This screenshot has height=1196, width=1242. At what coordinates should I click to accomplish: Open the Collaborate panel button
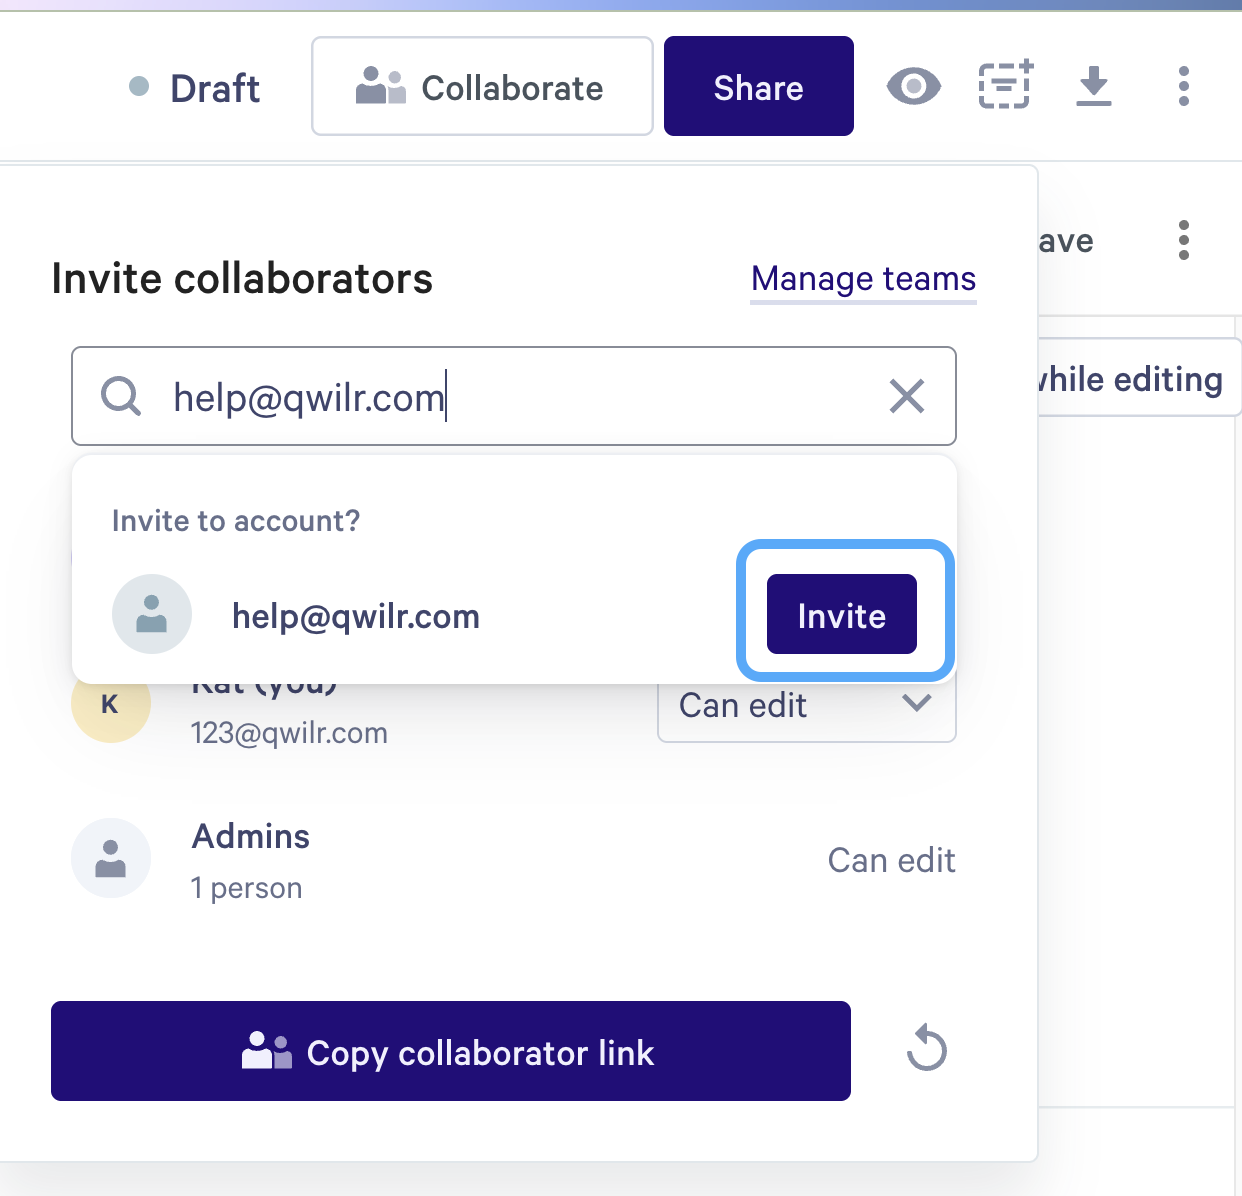(482, 87)
